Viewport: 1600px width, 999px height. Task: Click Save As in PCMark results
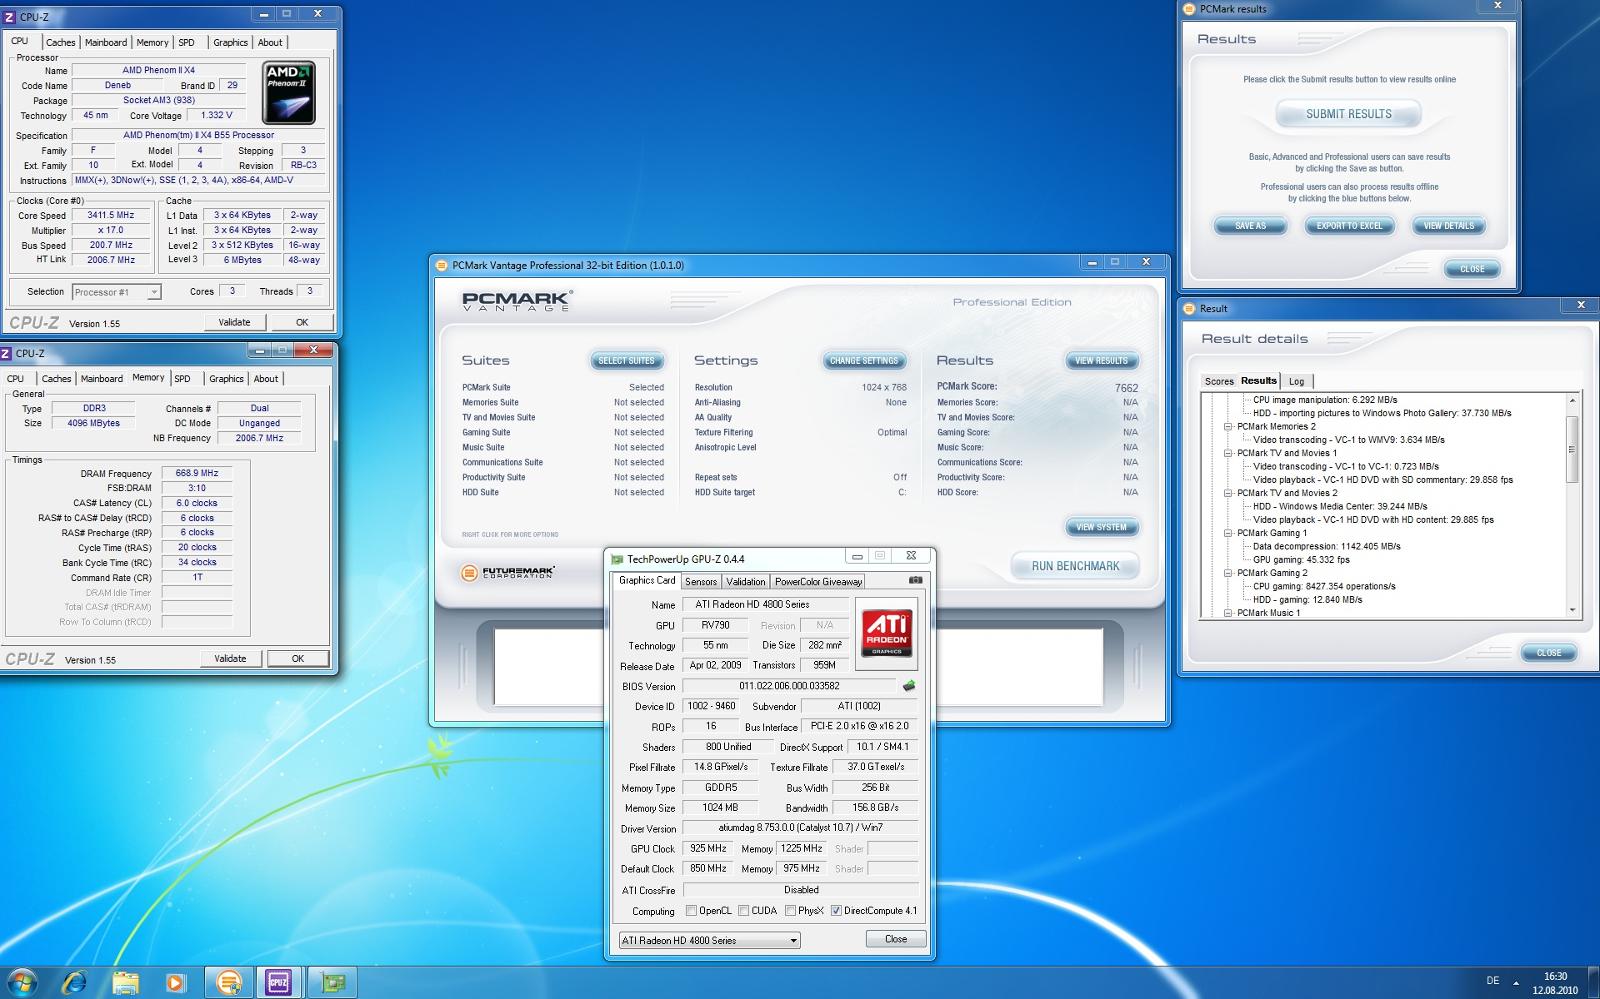pyautogui.click(x=1250, y=226)
